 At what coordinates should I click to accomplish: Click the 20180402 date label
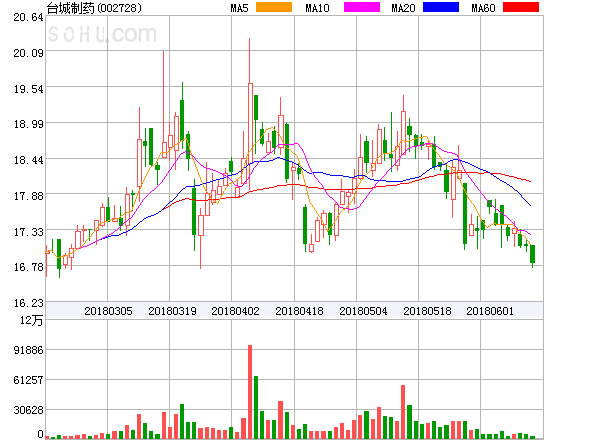(x=235, y=311)
